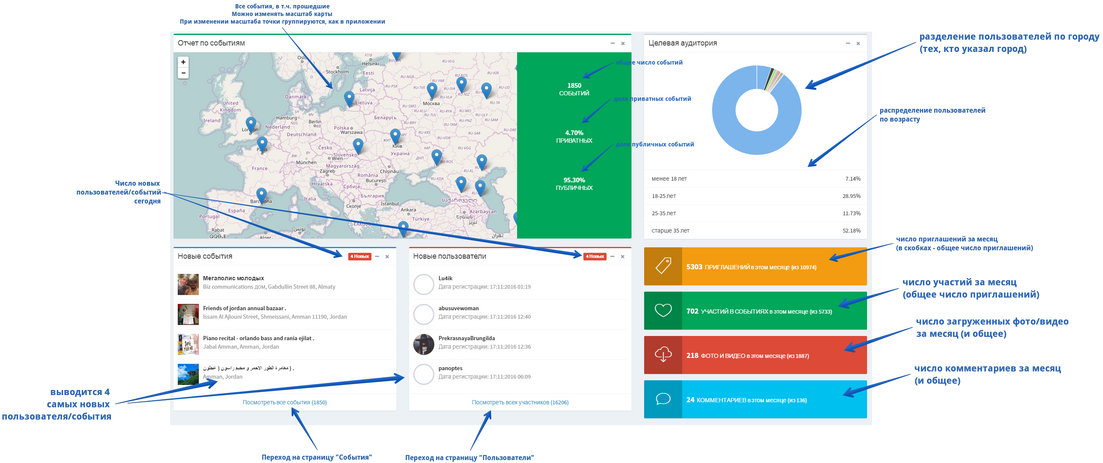This screenshot has width=1103, height=463.
Task: Close the Новые события panel
Action: pyautogui.click(x=387, y=257)
